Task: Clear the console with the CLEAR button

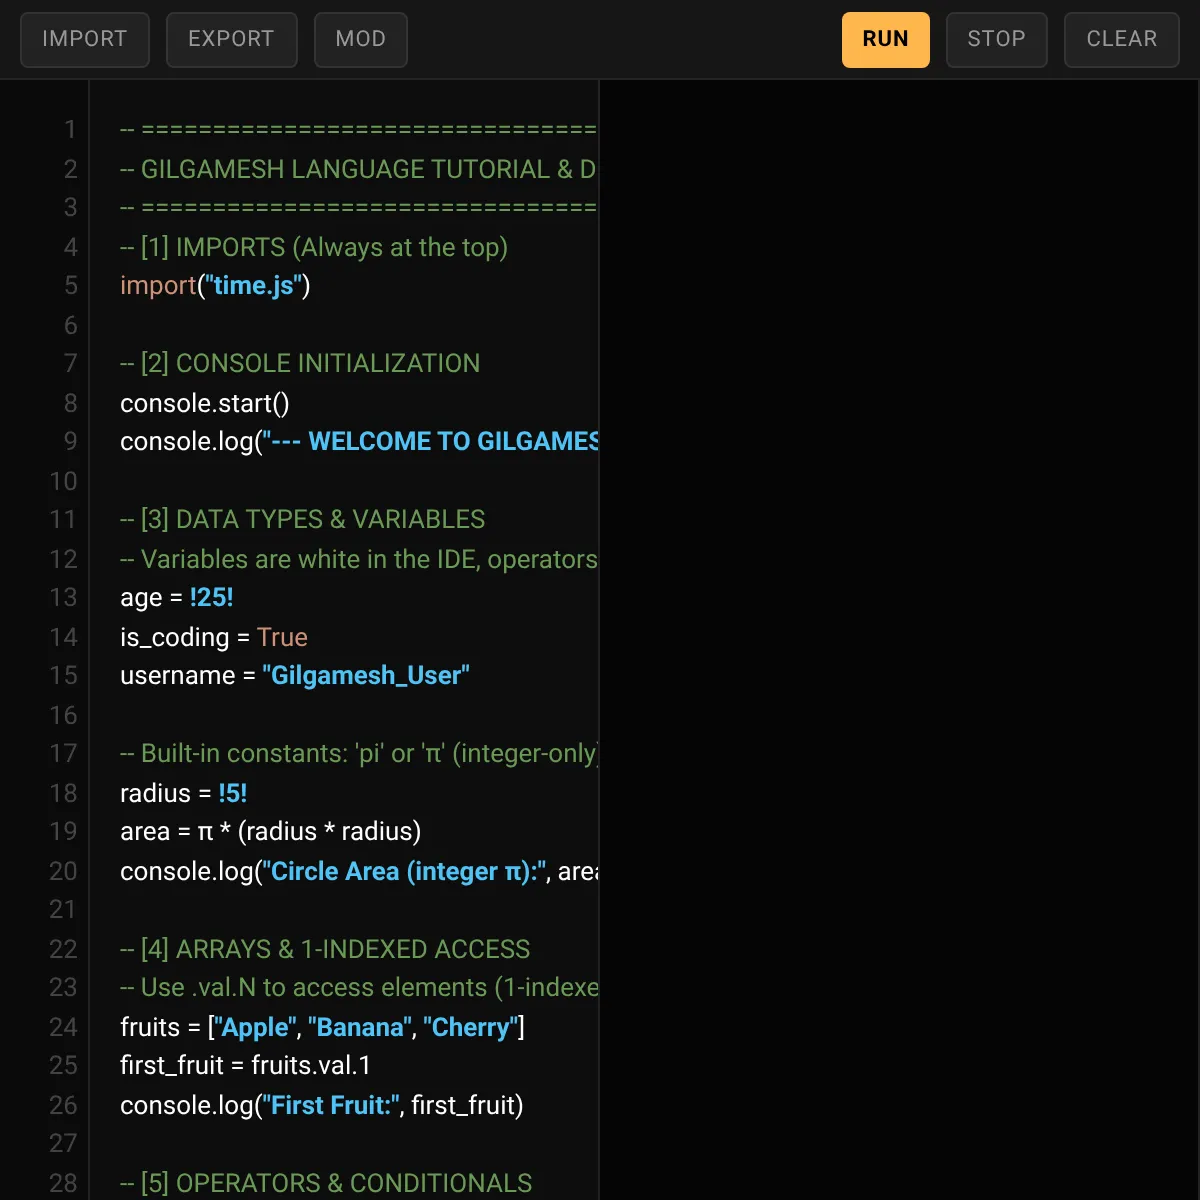Action: [1121, 39]
